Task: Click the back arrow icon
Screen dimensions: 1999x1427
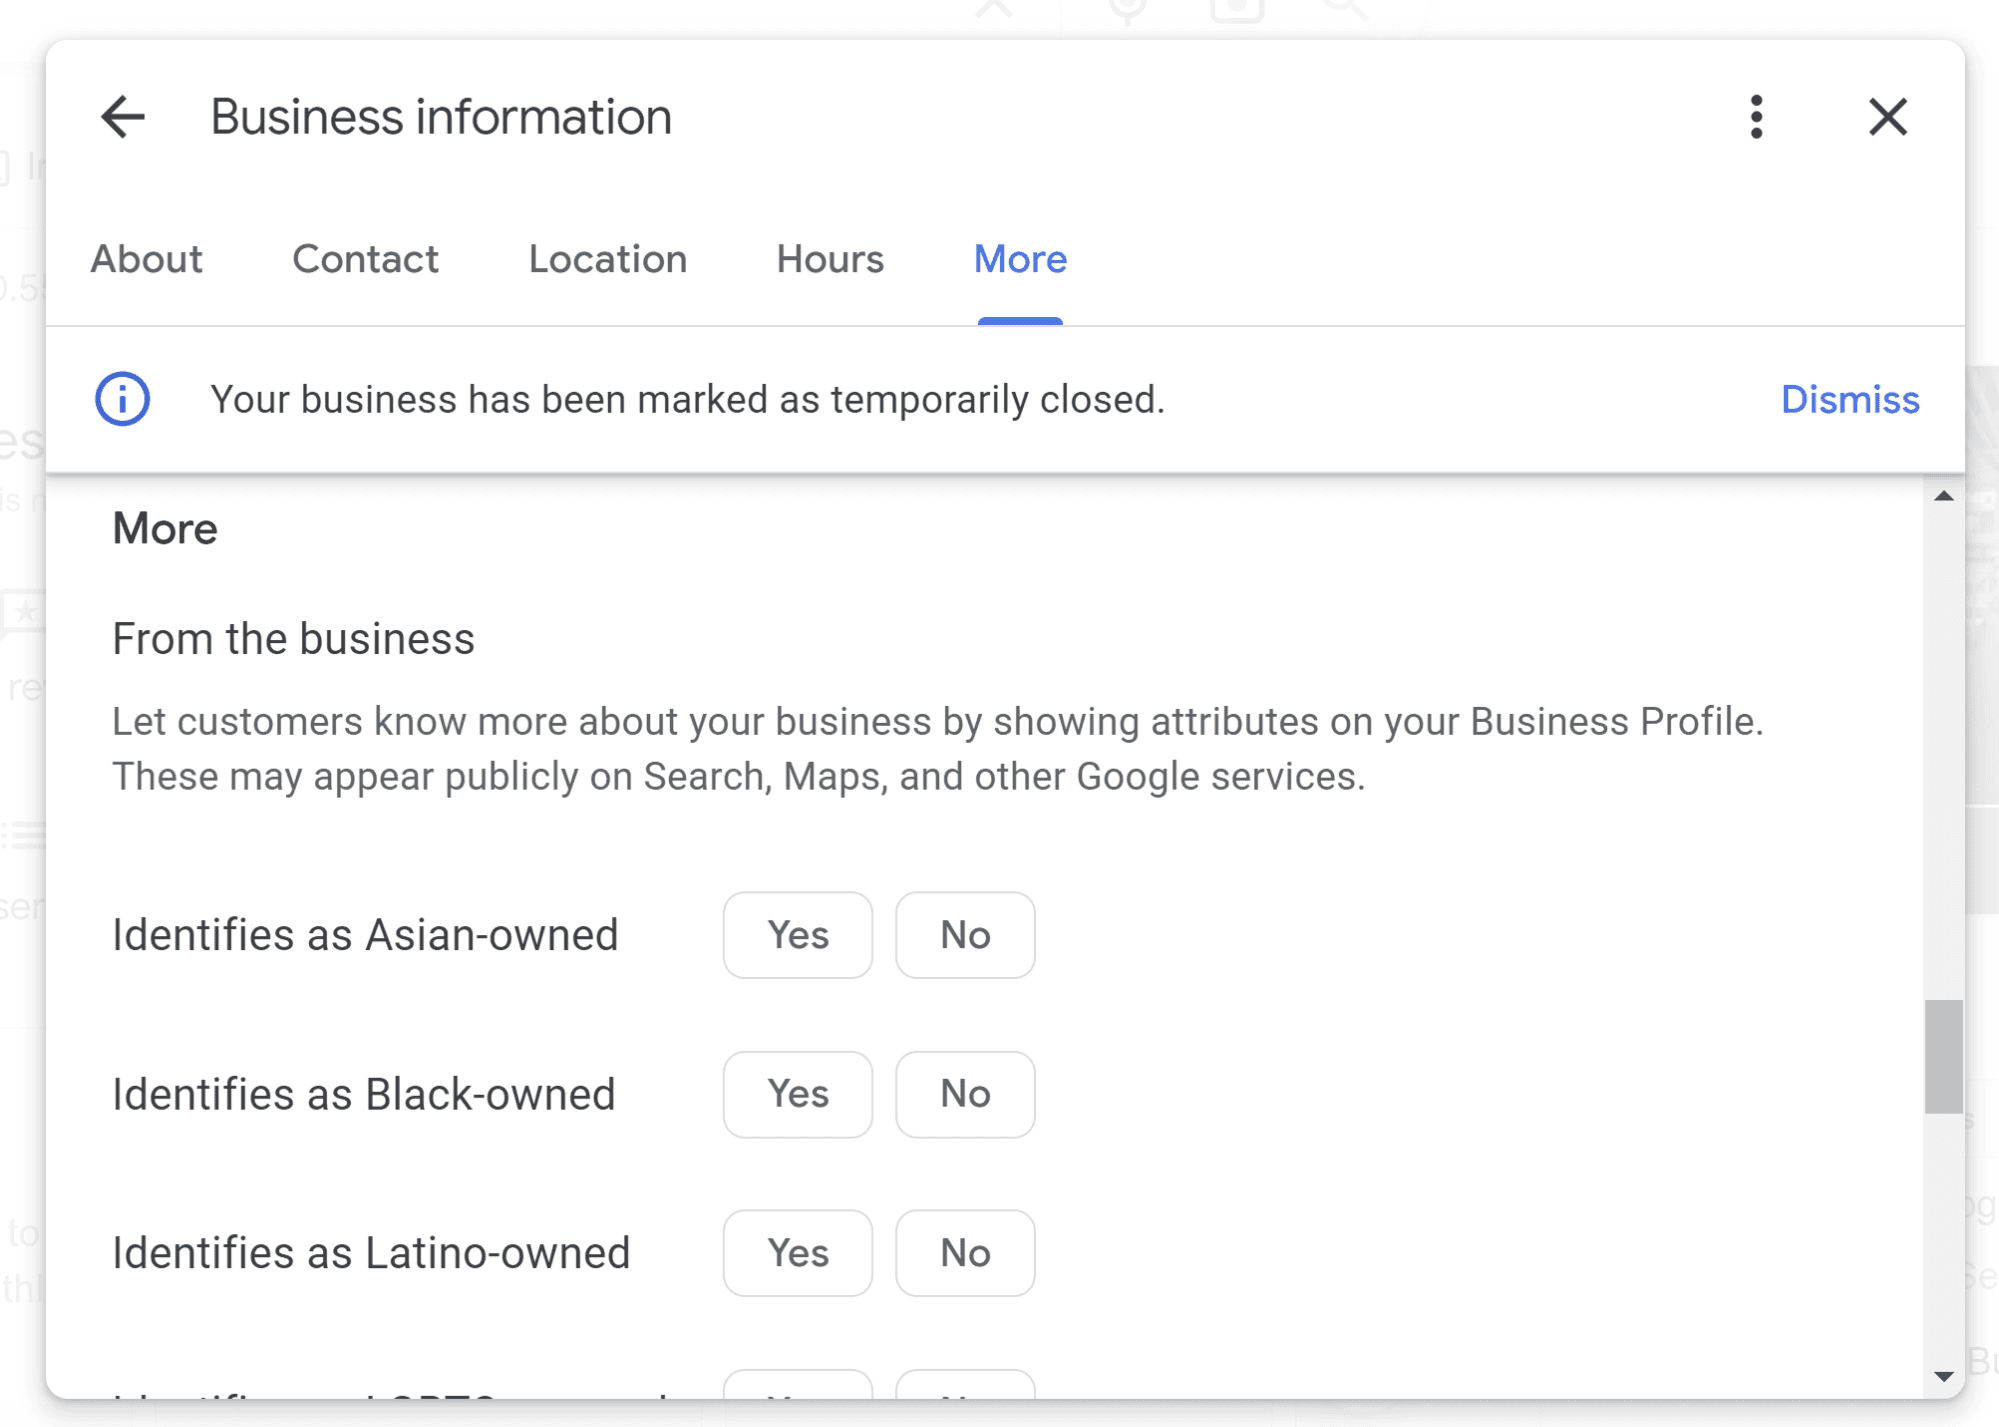Action: click(123, 117)
